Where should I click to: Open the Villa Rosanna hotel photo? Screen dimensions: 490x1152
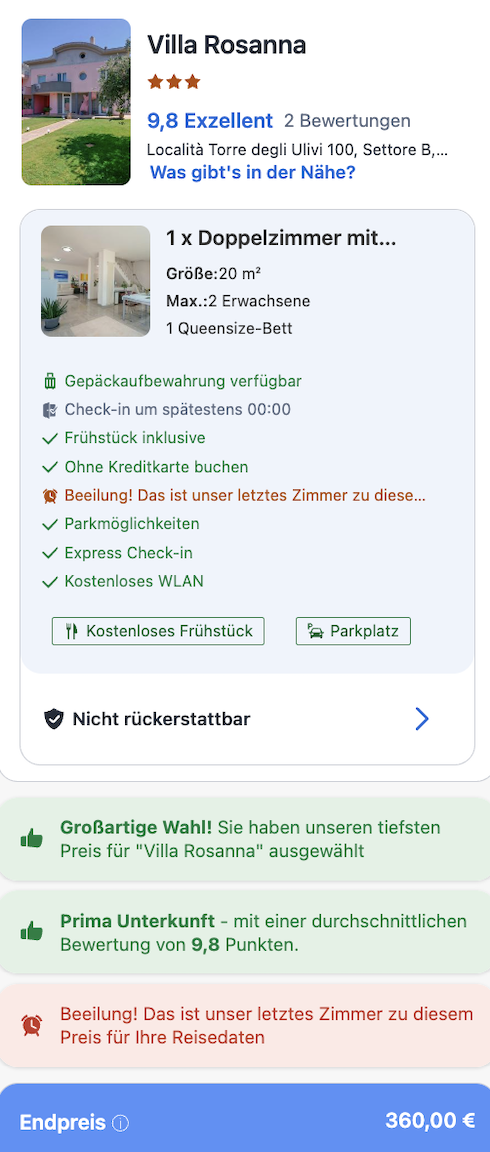pyautogui.click(x=76, y=102)
